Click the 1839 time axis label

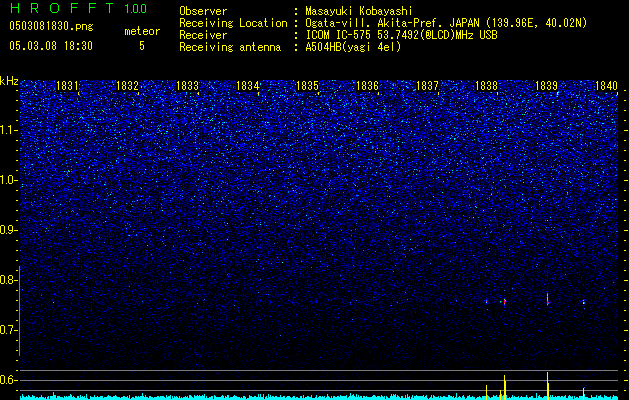pyautogui.click(x=546, y=85)
